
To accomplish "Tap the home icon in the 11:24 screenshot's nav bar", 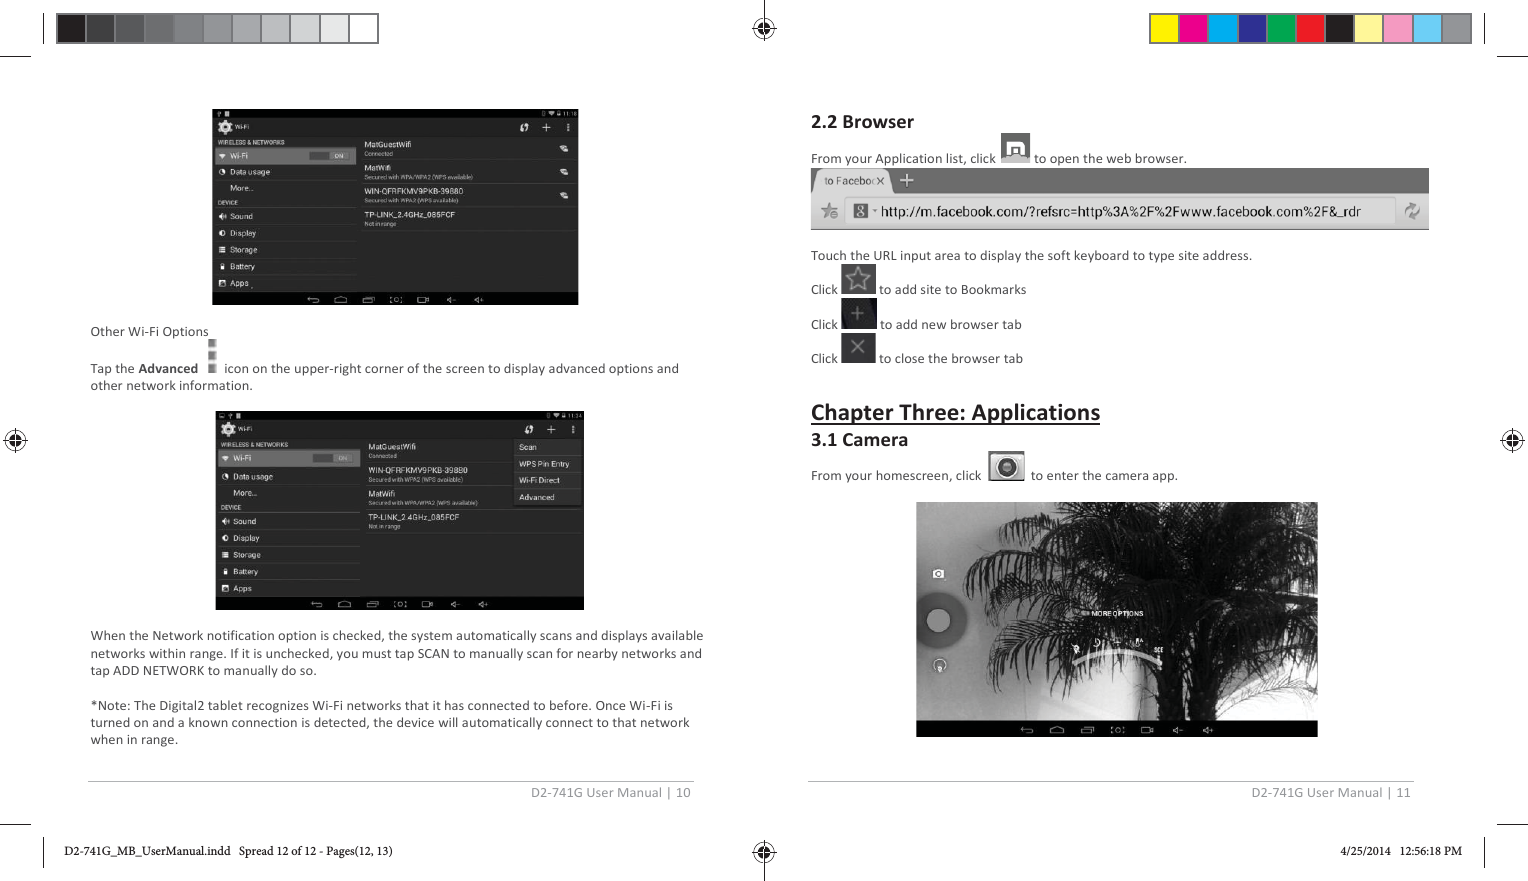I will pyautogui.click(x=345, y=604).
